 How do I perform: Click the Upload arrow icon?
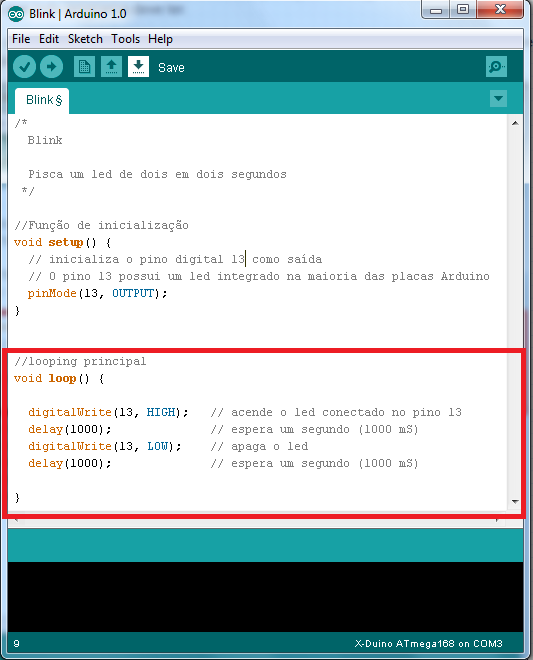(x=51, y=67)
